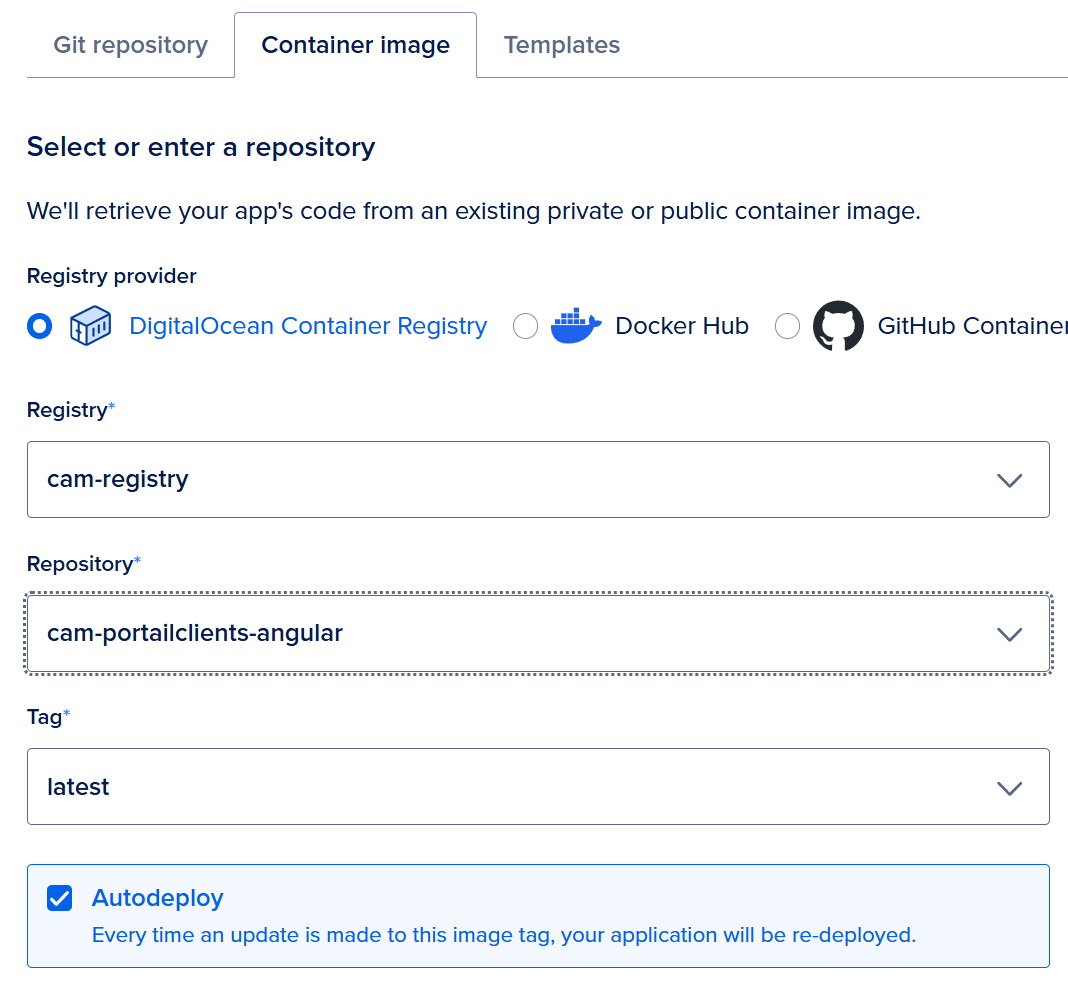This screenshot has width=1068, height=983.
Task: Click the DigitalOcean Container Registry icon
Action: coord(90,326)
